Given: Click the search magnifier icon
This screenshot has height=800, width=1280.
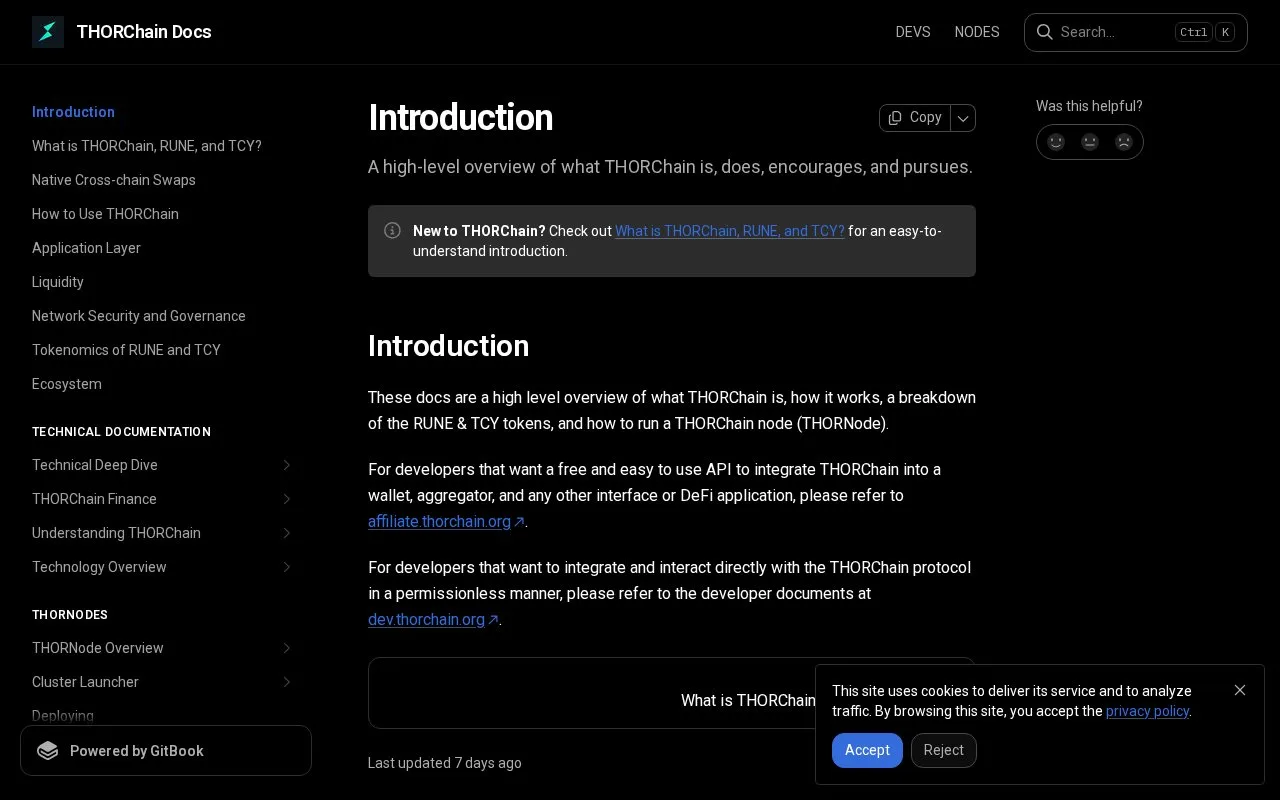Looking at the screenshot, I should coord(1044,32).
